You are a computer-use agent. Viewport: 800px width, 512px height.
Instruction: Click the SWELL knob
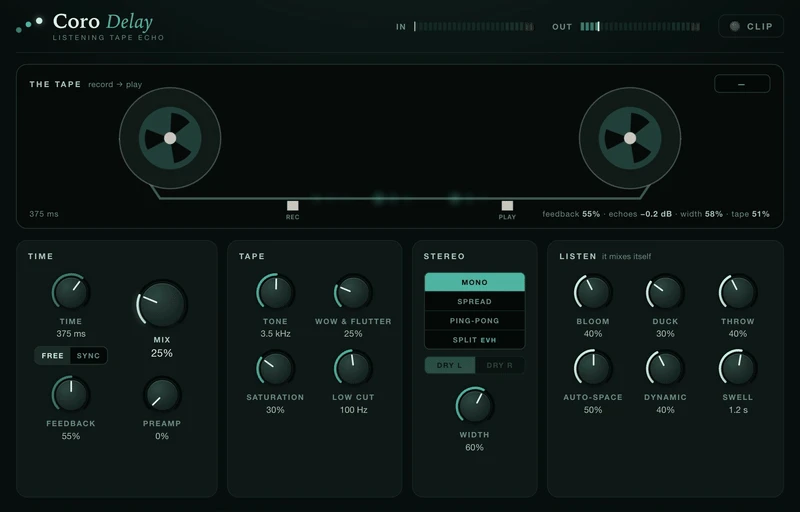pyautogui.click(x=738, y=368)
